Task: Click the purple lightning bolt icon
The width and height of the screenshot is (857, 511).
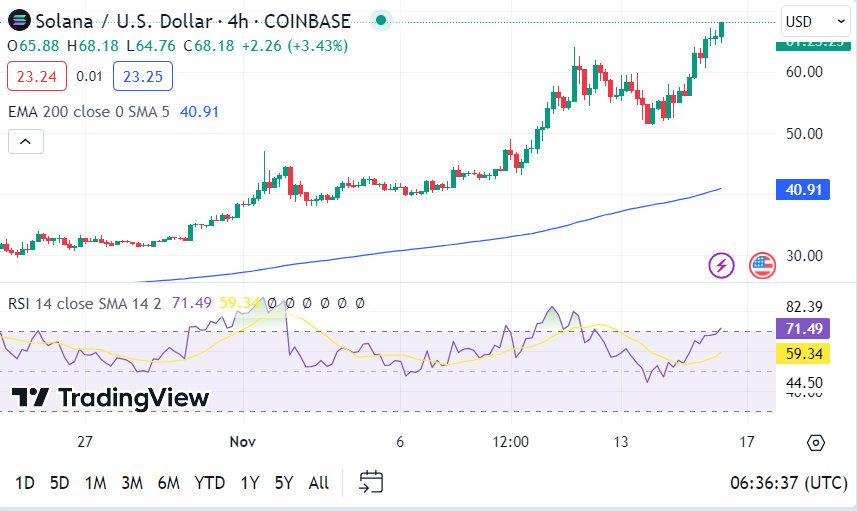Action: [721, 266]
